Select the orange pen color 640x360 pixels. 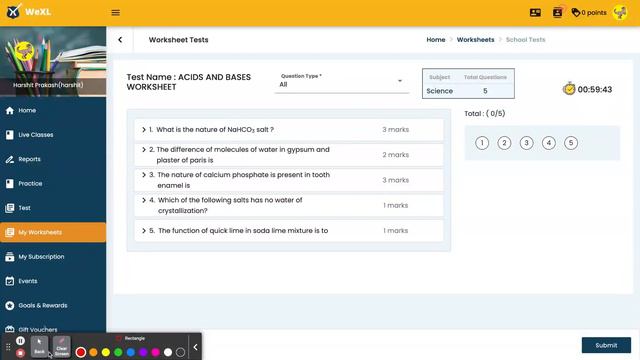pos(93,352)
